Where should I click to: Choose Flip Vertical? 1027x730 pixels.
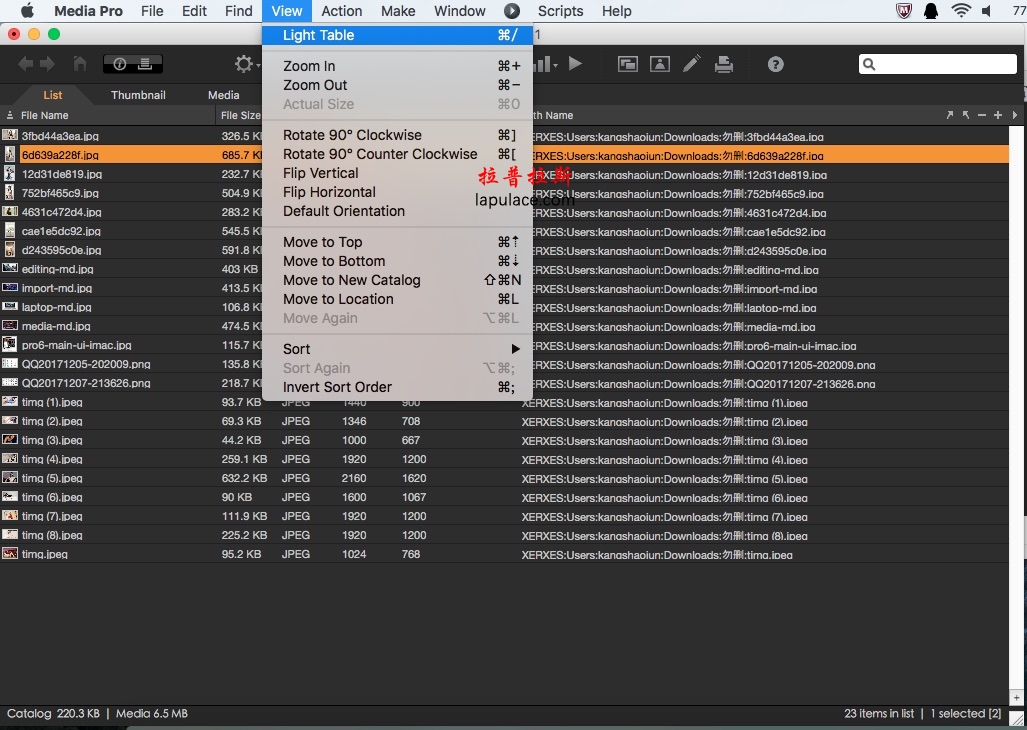tap(397, 173)
